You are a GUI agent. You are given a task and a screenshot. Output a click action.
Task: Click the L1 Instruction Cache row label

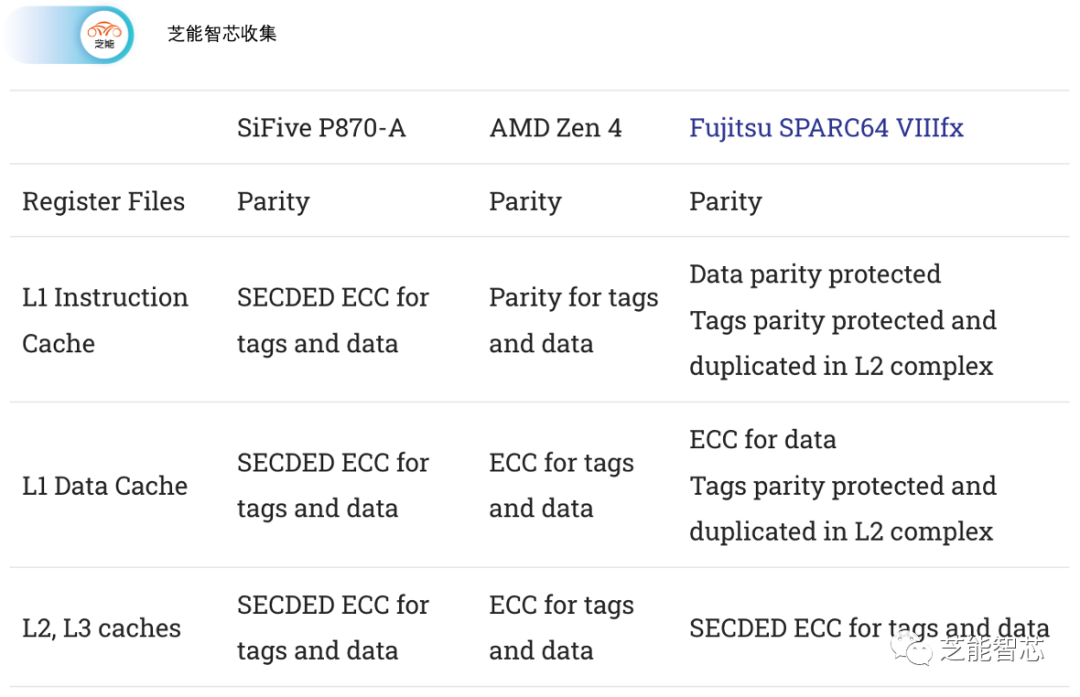105,320
